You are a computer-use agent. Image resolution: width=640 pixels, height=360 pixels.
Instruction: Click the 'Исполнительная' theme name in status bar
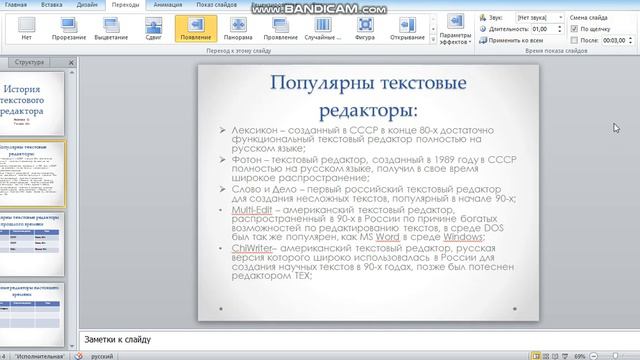pos(40,356)
